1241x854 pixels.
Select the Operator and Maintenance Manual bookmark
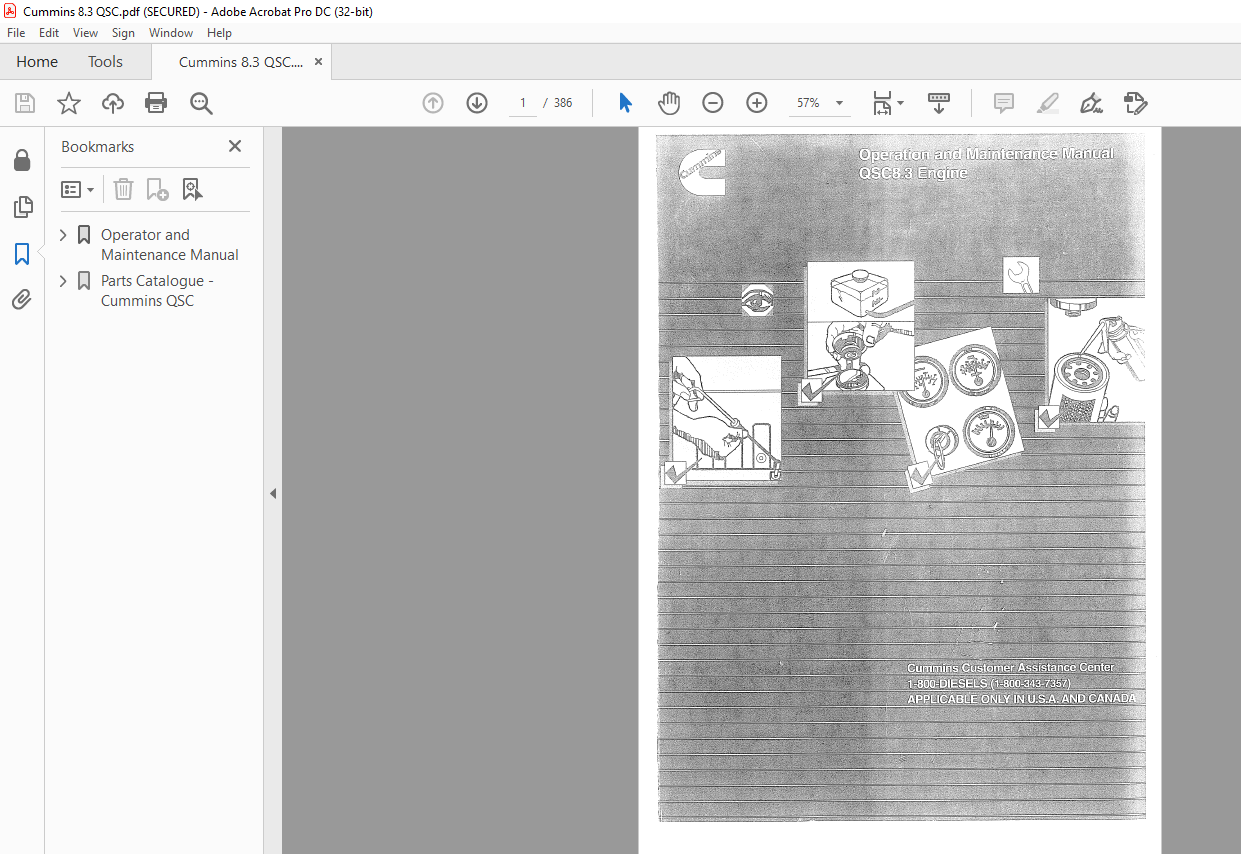pyautogui.click(x=169, y=245)
